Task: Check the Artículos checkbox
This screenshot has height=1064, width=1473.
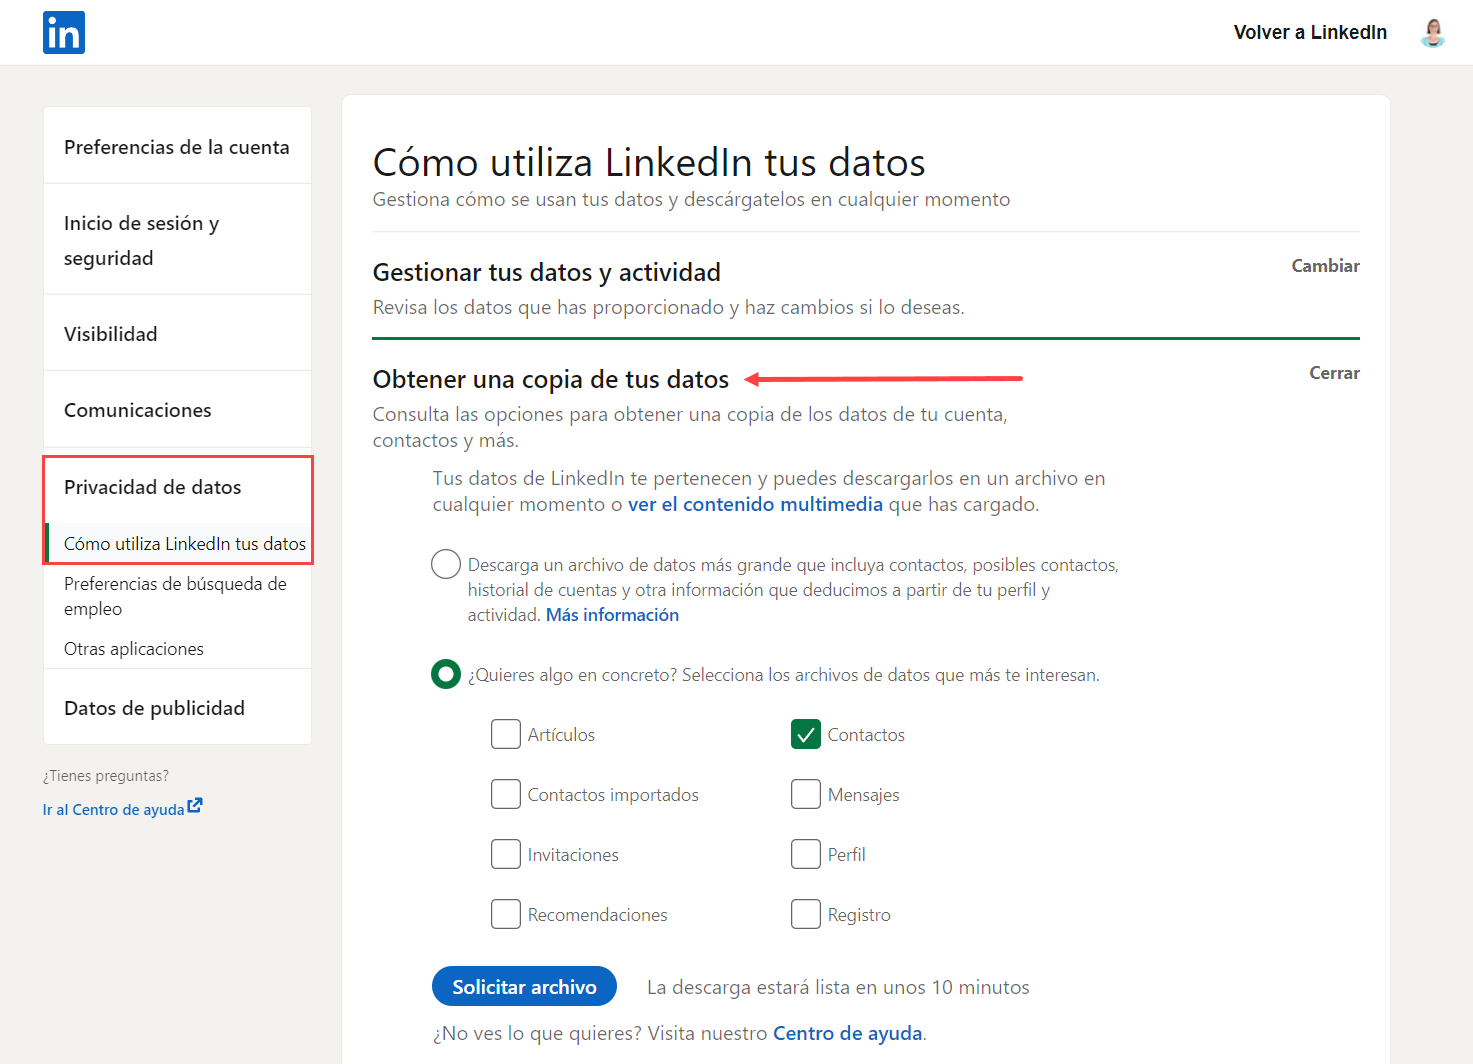Action: [x=506, y=734]
